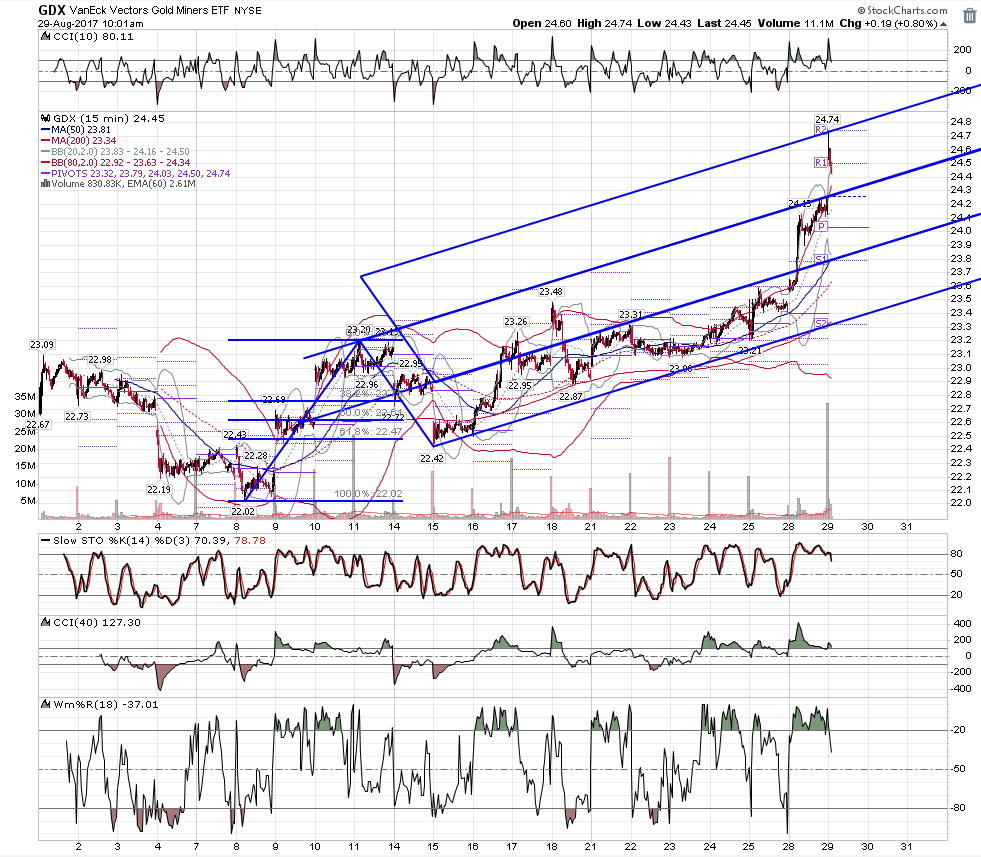
Task: Click the 'Chg +0.19 (+0.80%)' header value
Action: (x=888, y=23)
